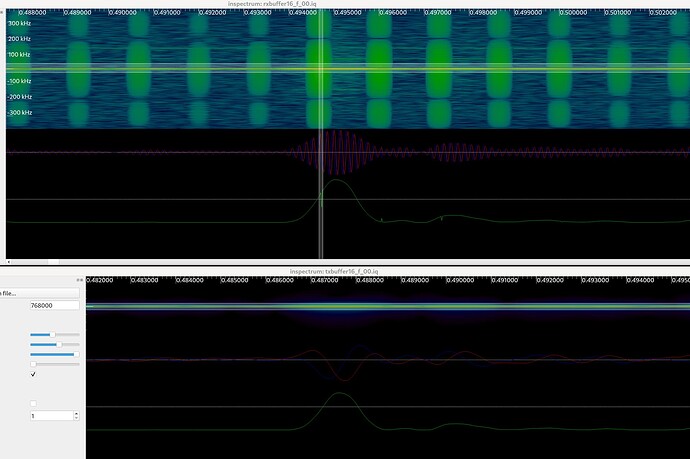Click the horizontal tuner line in the rxbuffer spectrogram

pos(348,69)
